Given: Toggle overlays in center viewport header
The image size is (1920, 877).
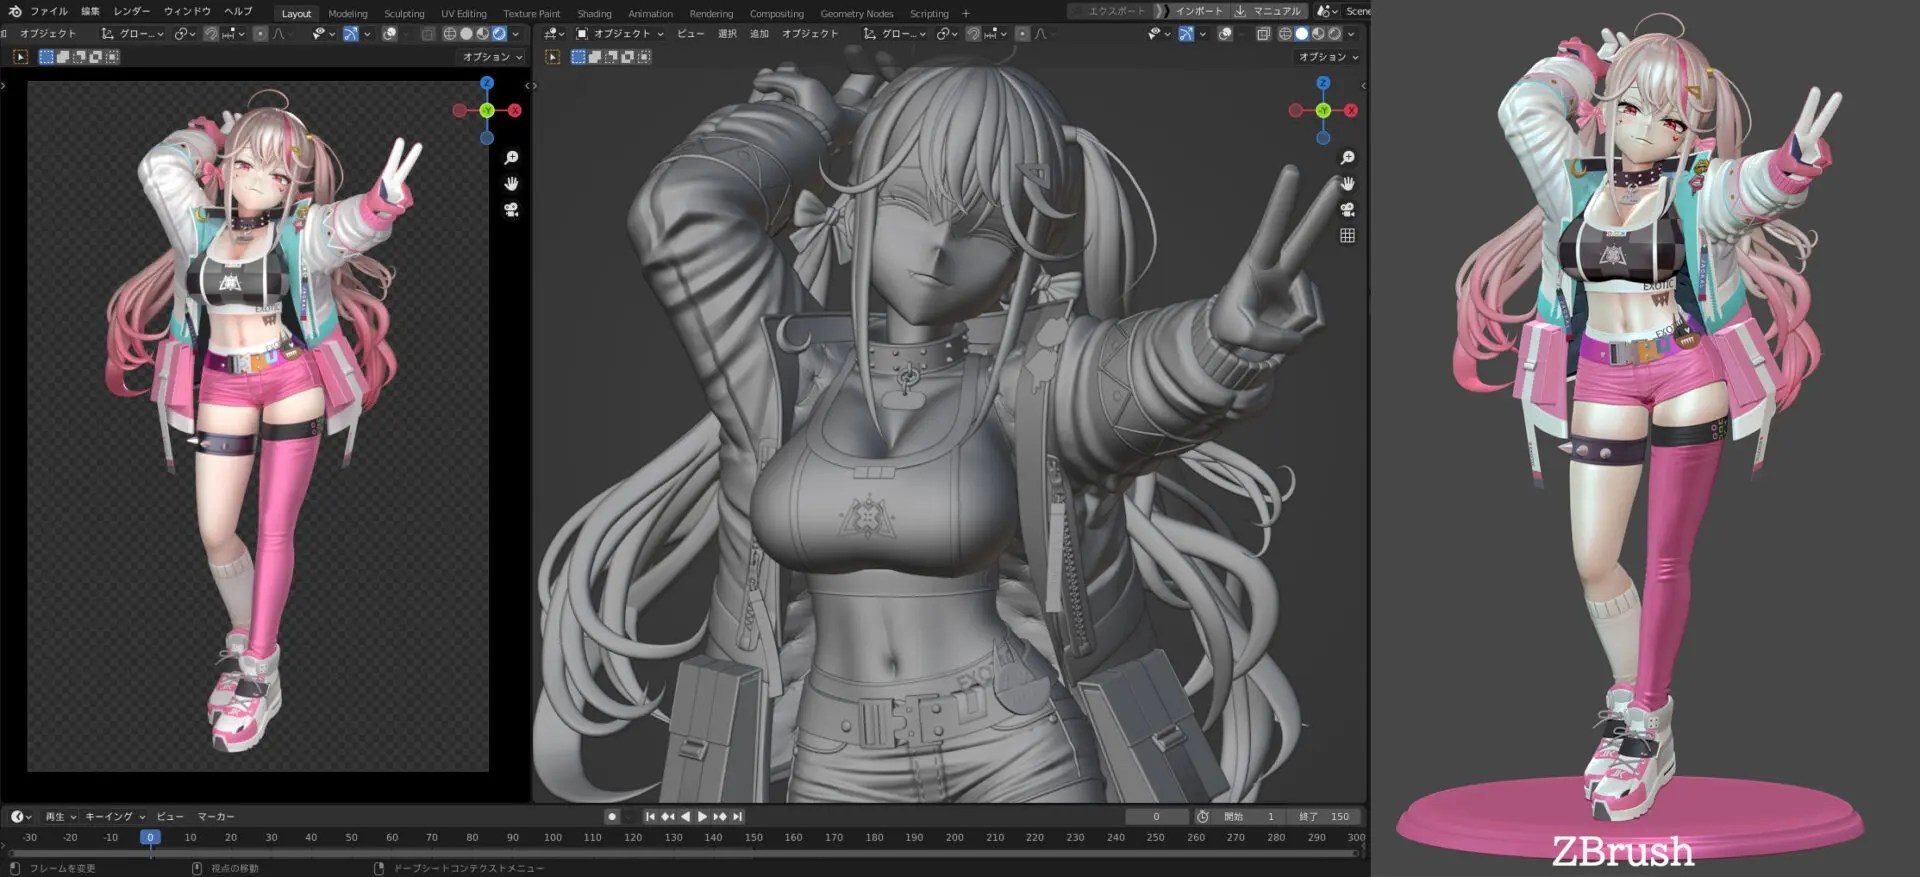Looking at the screenshot, I should 1225,34.
